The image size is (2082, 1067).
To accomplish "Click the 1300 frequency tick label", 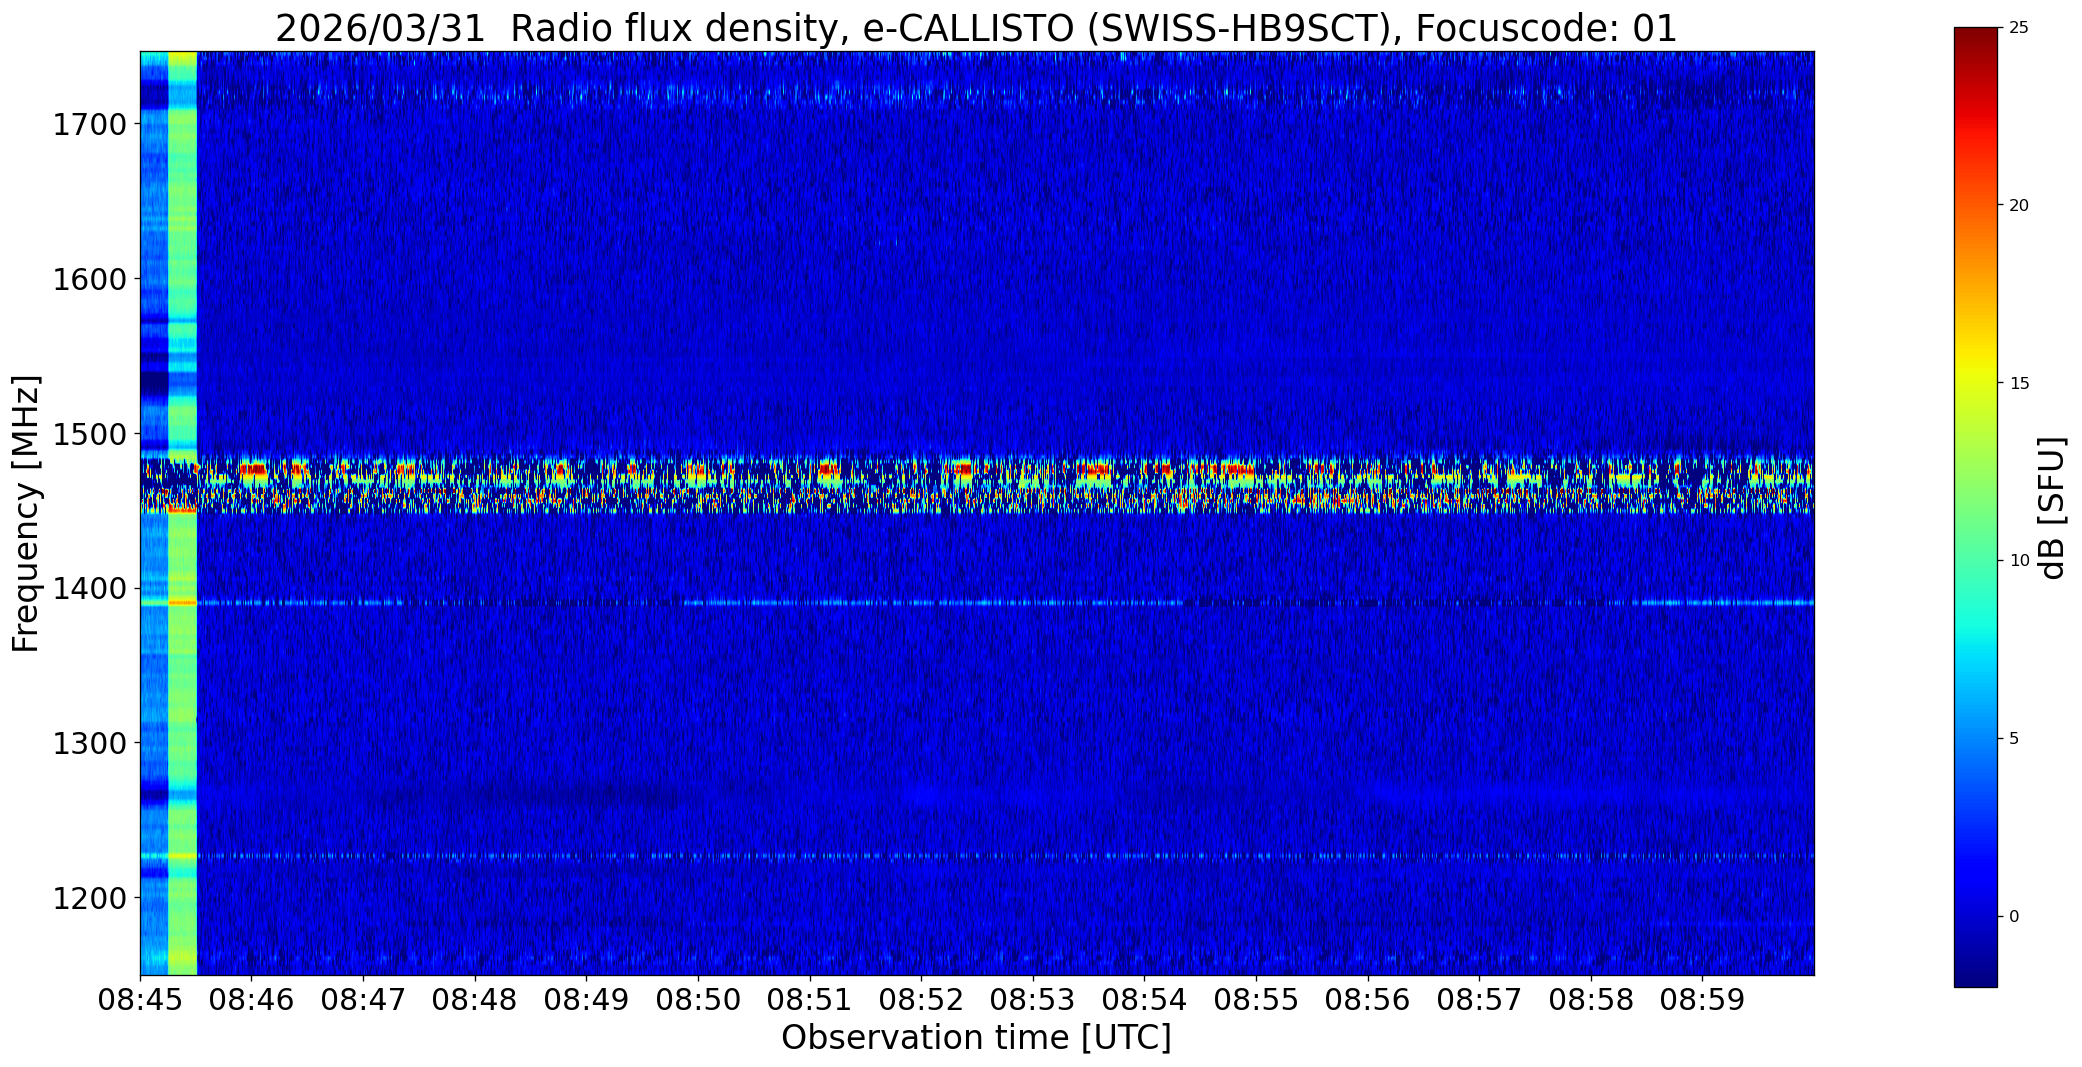I will (90, 743).
